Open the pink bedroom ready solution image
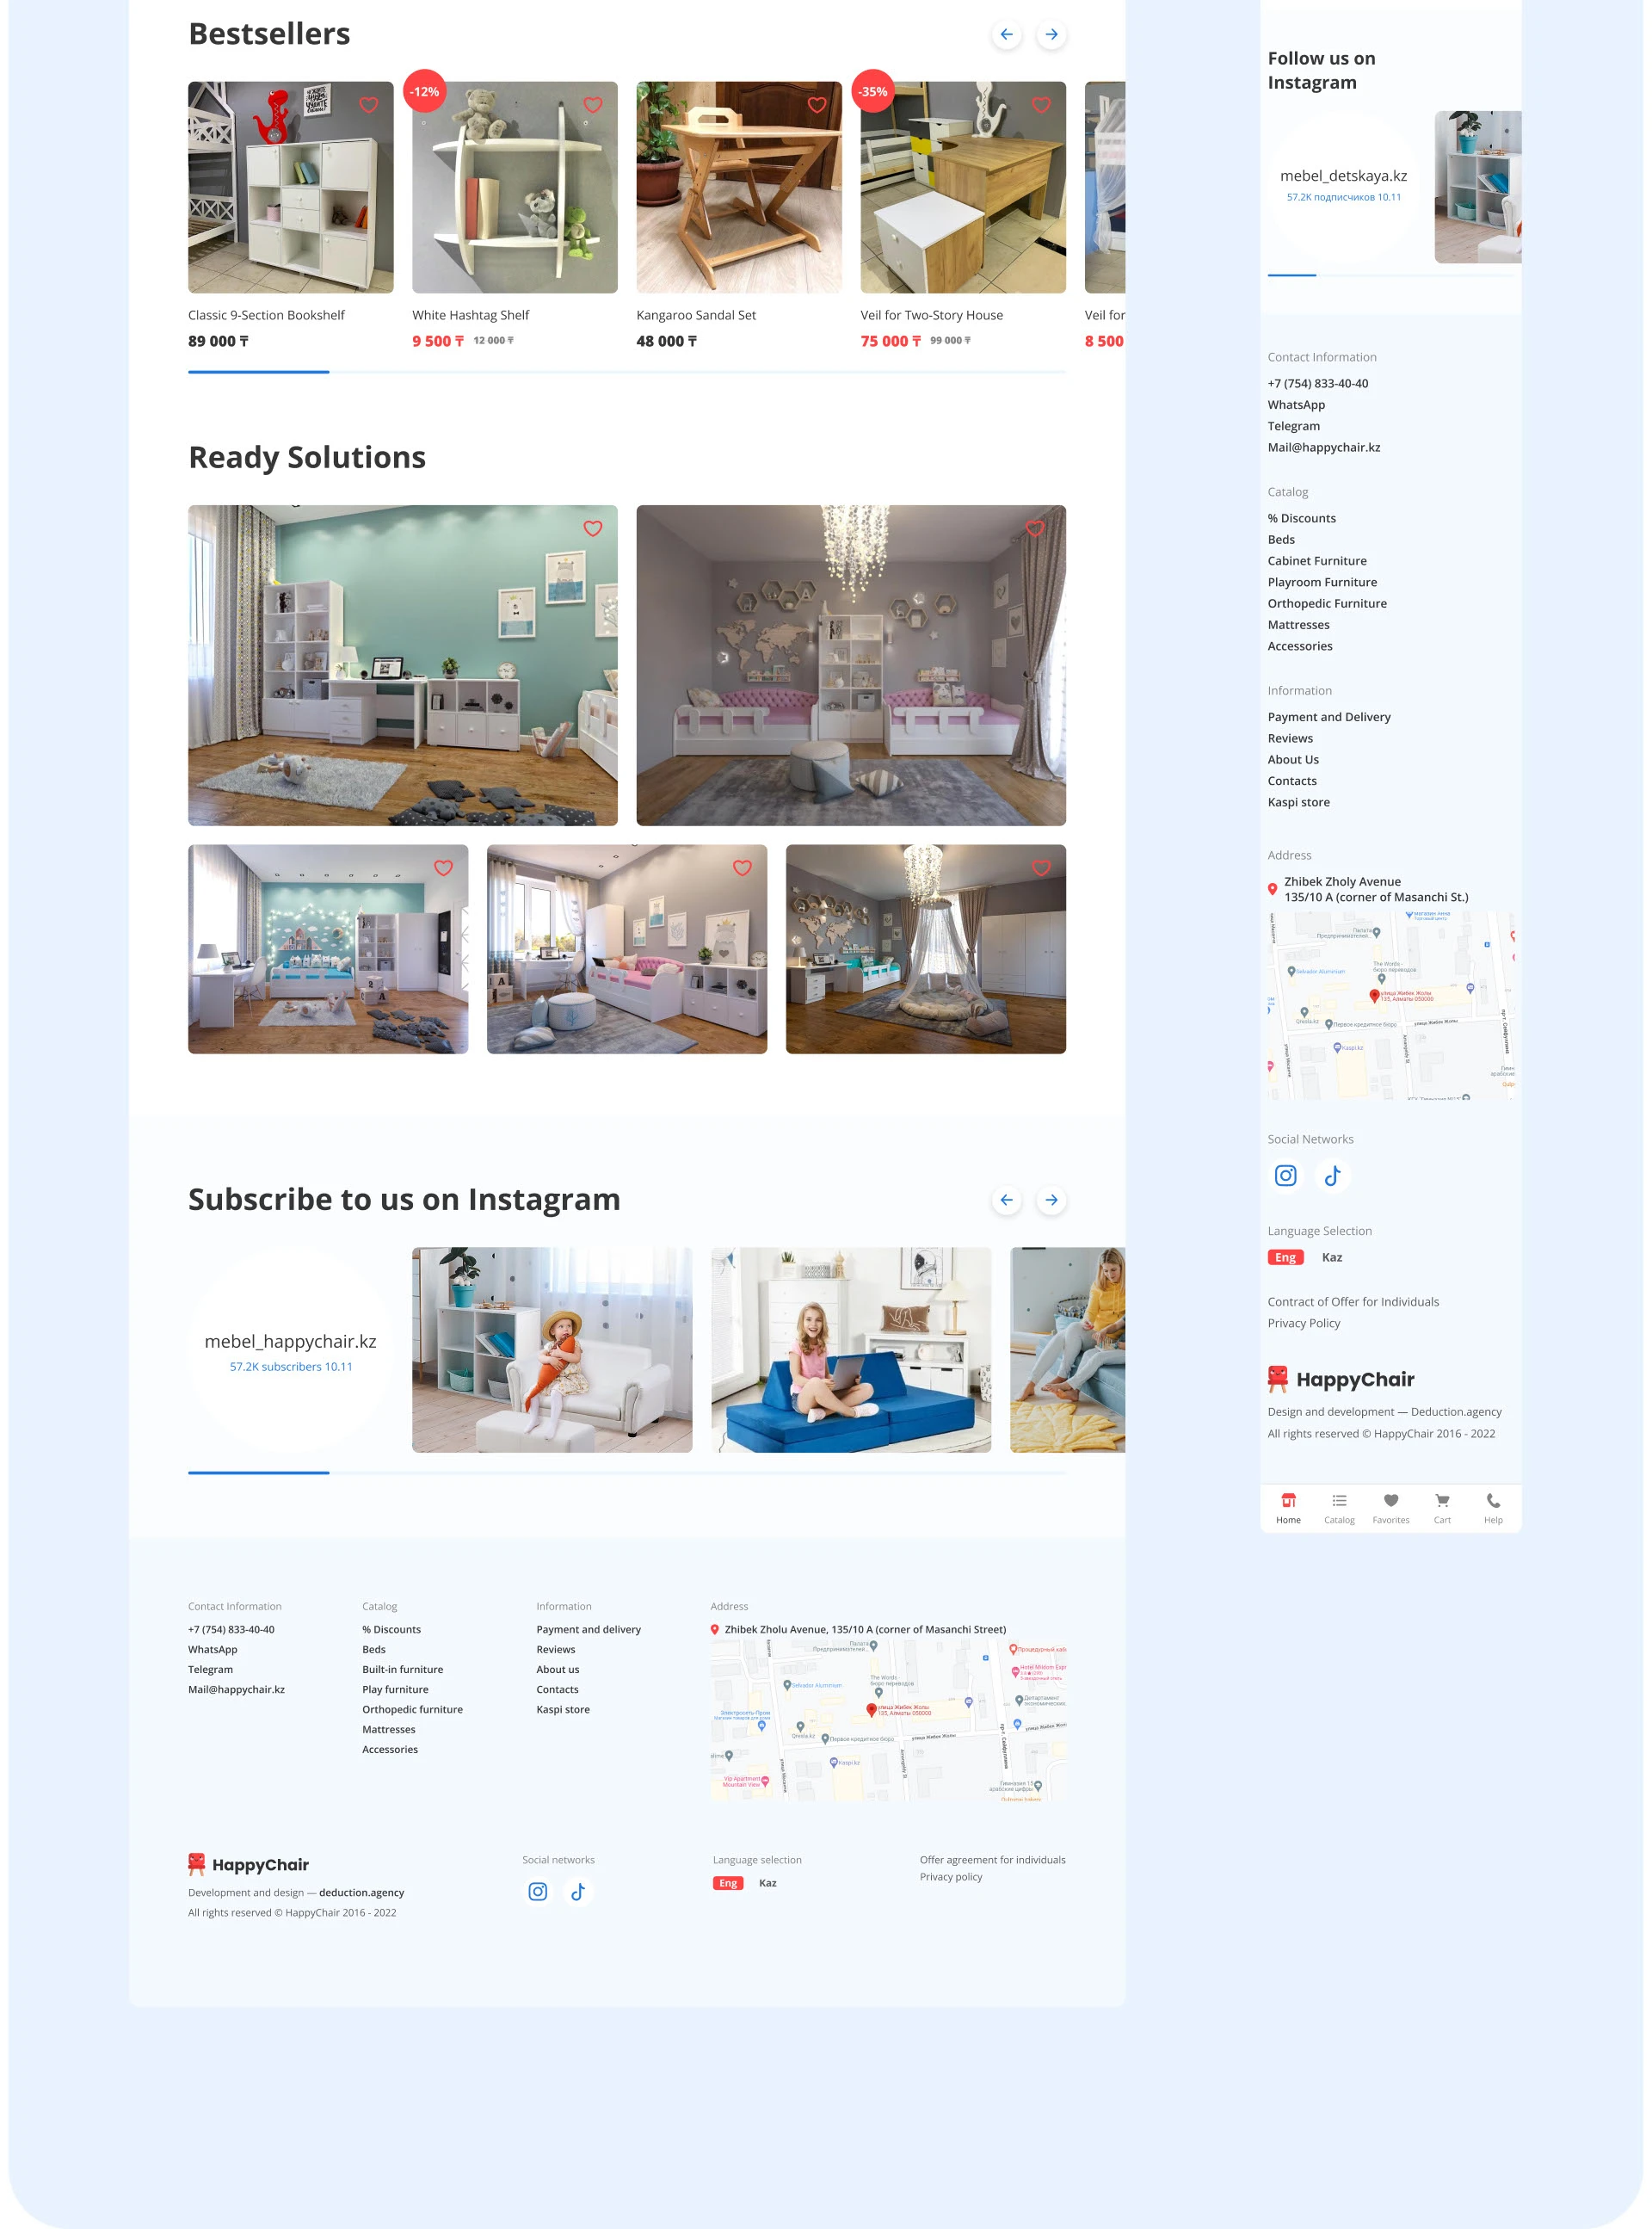The width and height of the screenshot is (1652, 2229). pos(850,665)
